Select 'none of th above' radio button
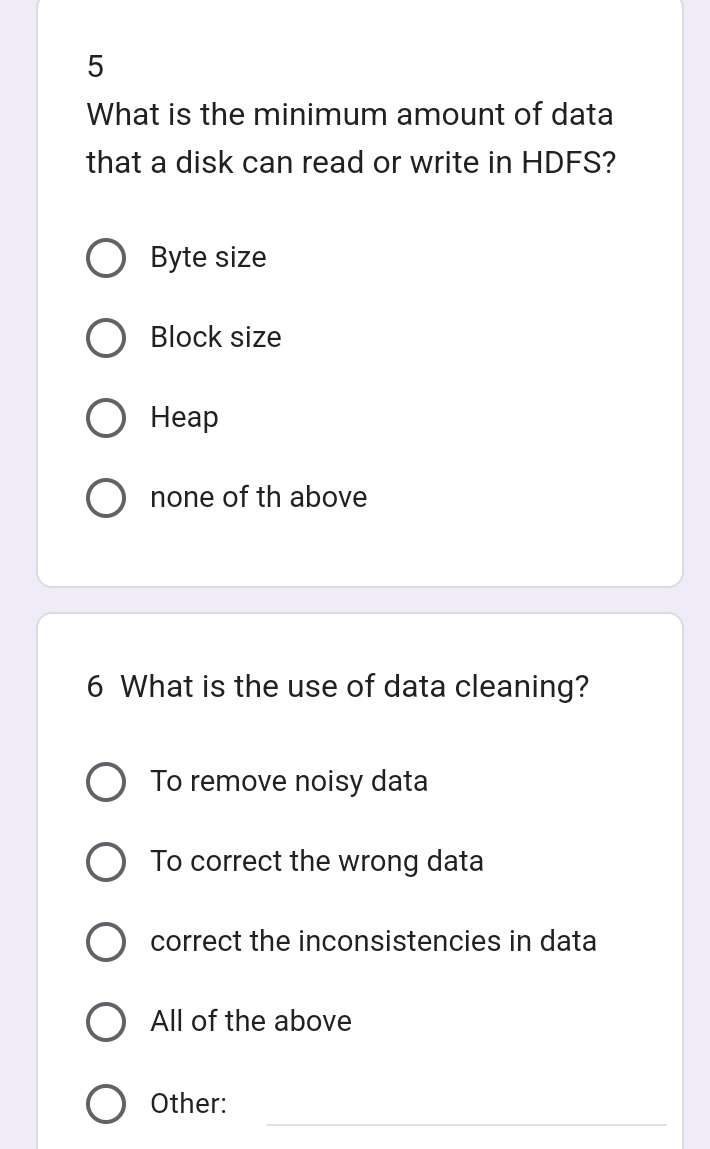This screenshot has height=1149, width=710. (106, 498)
